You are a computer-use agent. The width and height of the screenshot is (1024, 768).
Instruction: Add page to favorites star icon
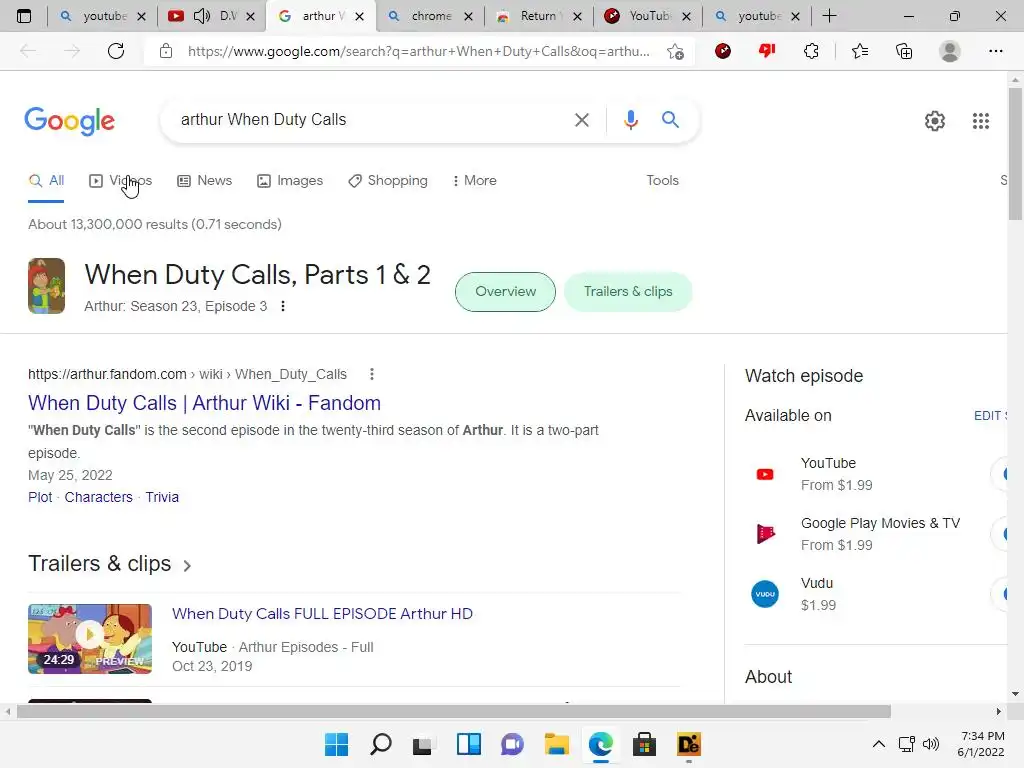[x=675, y=51]
